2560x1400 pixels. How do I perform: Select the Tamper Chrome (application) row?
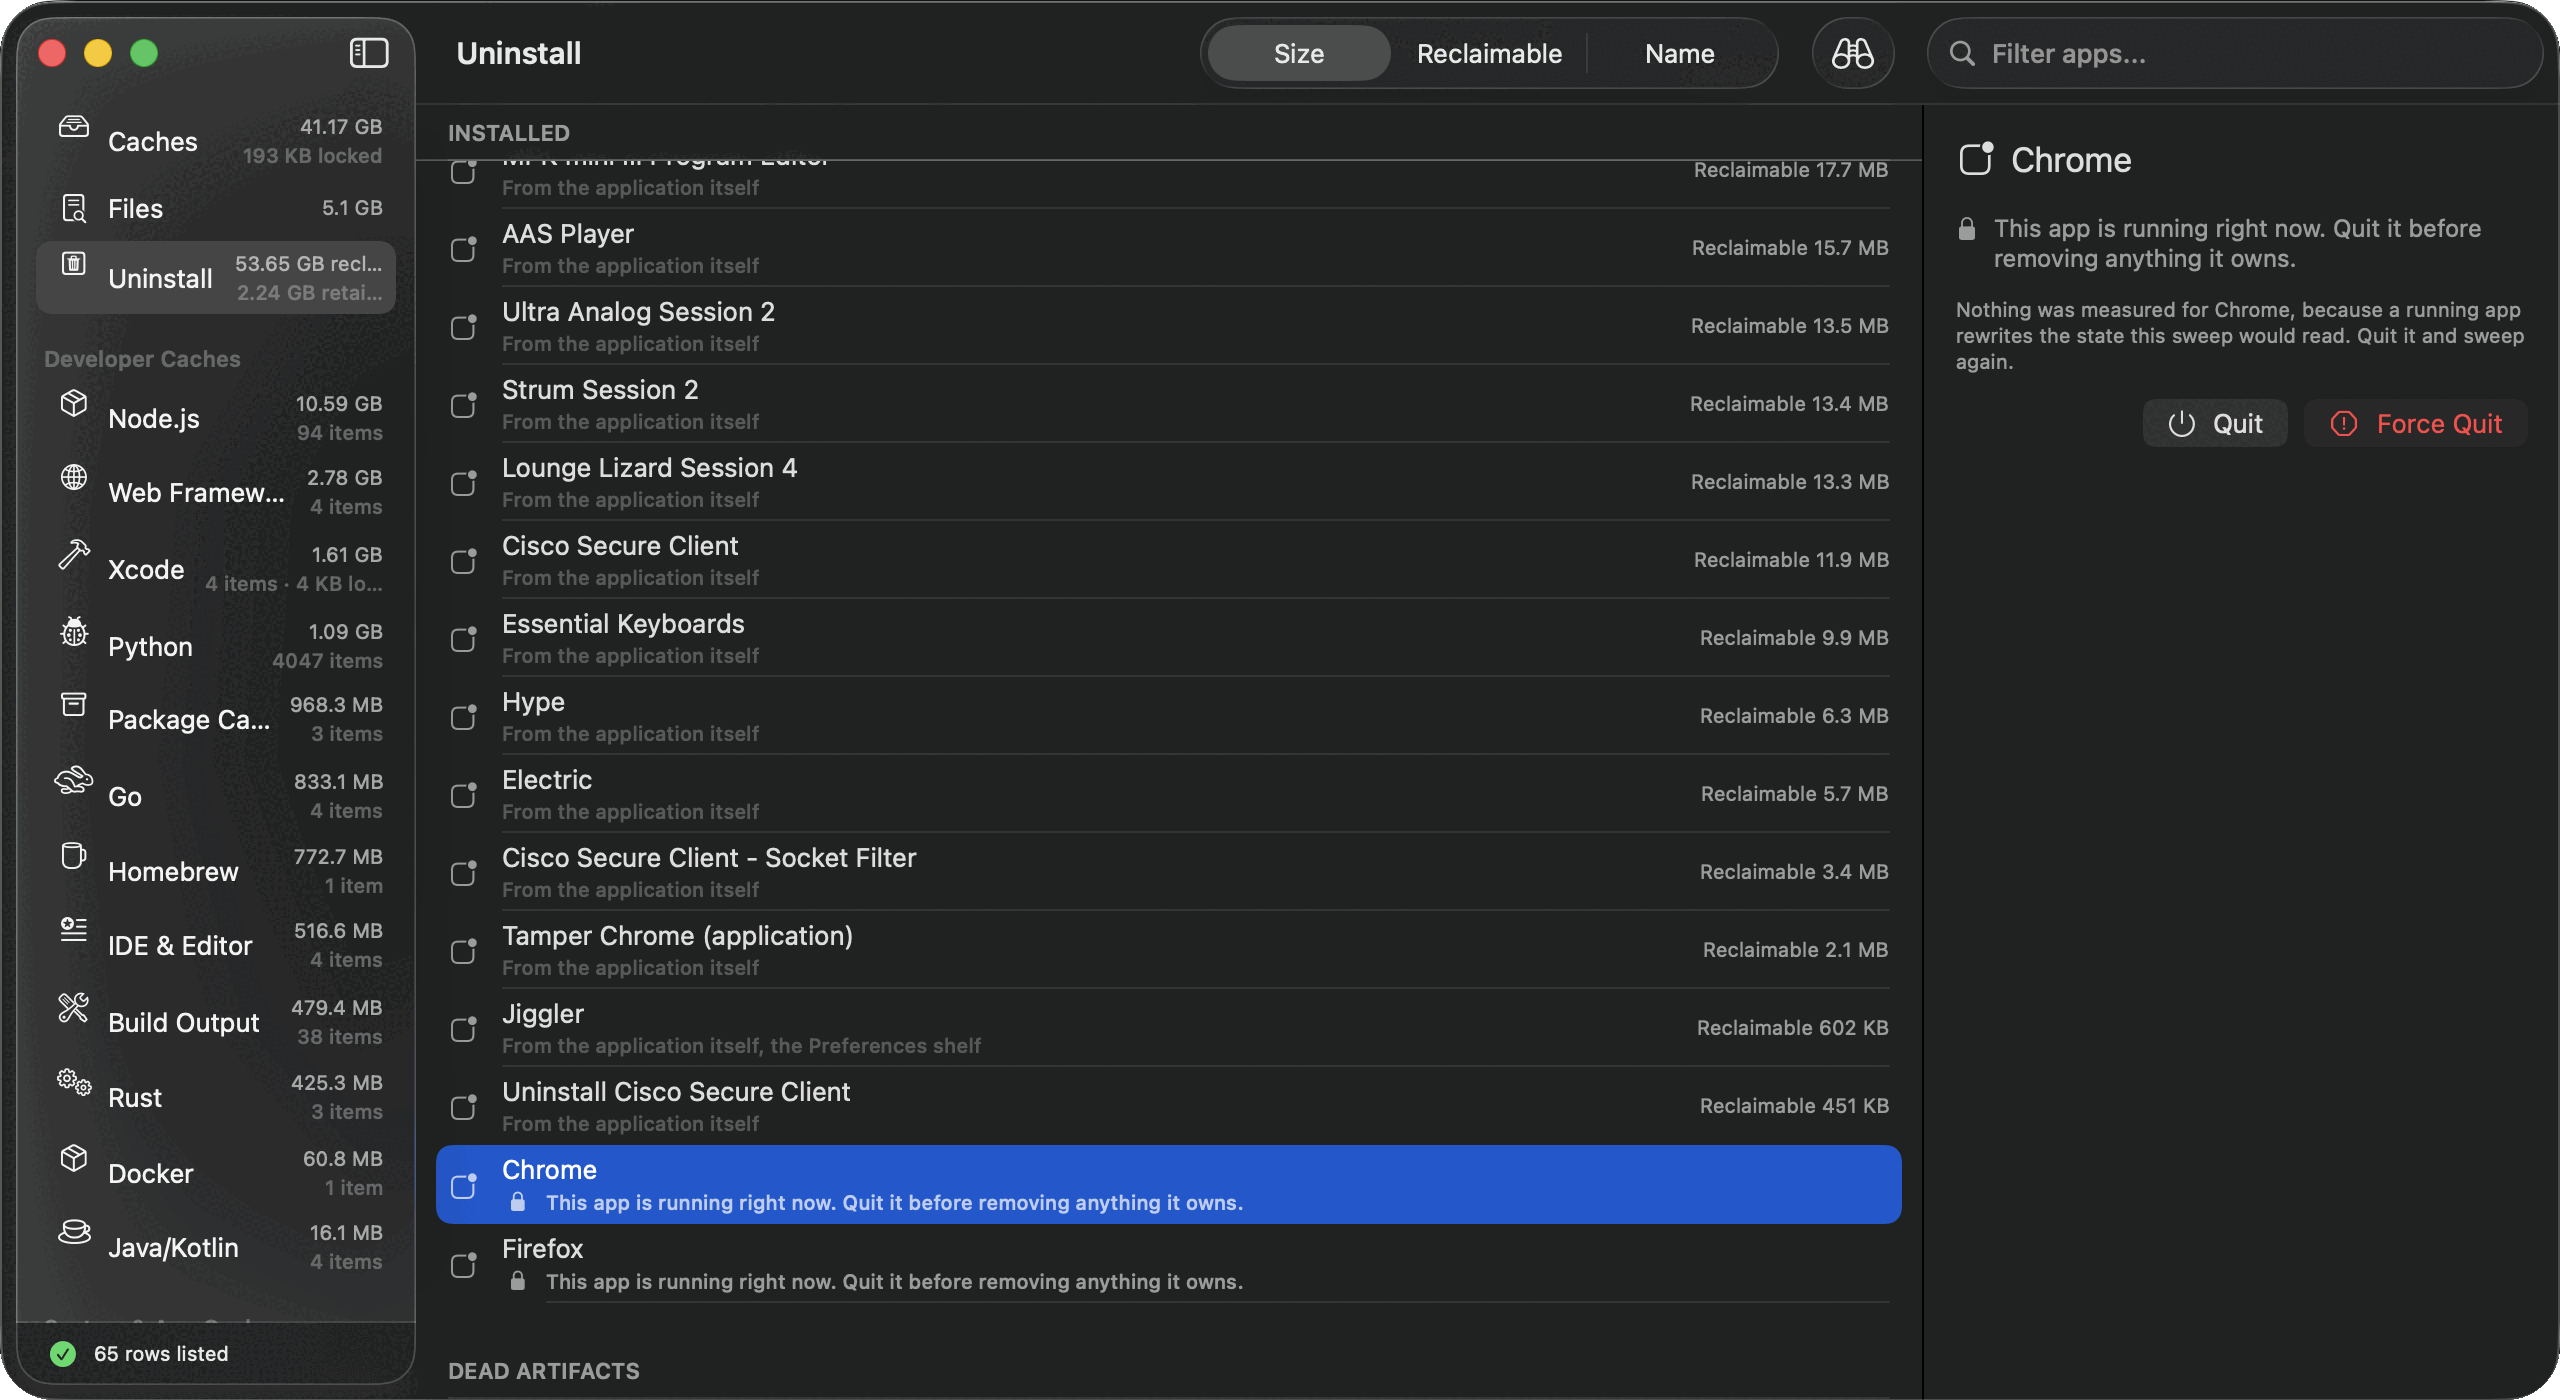1168,950
